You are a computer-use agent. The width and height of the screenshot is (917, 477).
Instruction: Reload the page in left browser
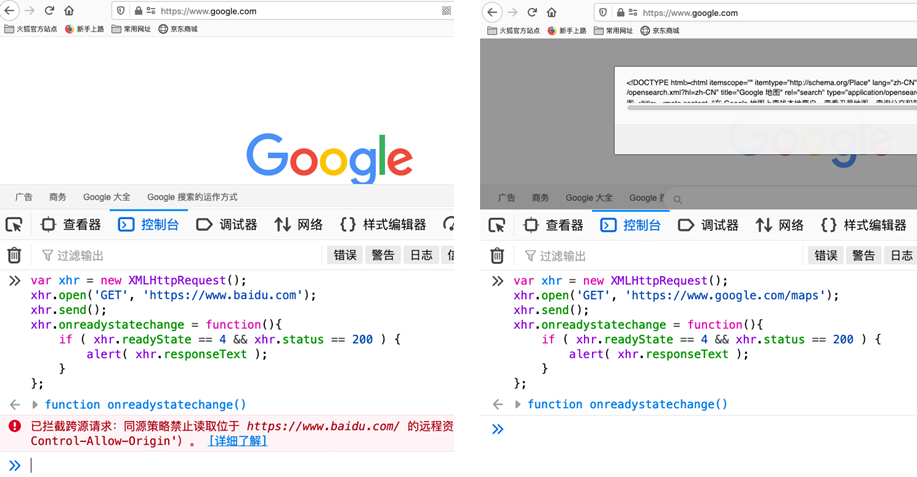click(50, 11)
